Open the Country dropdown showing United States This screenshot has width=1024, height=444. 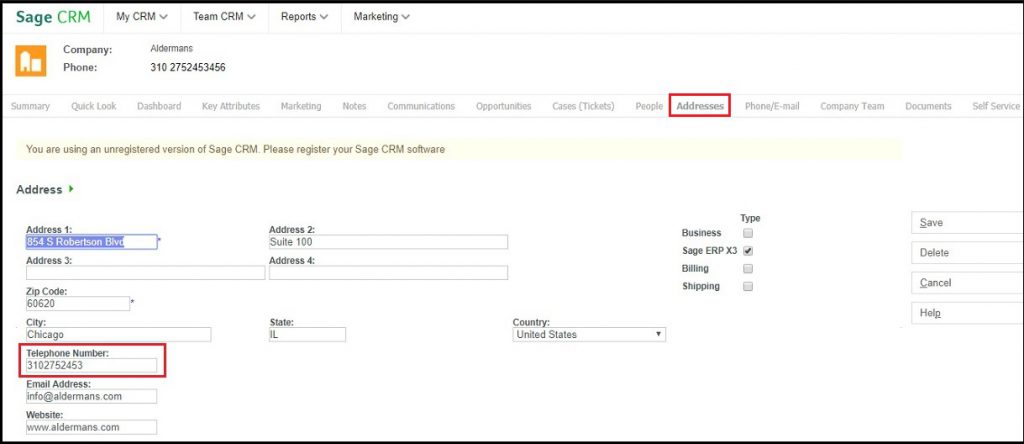coord(589,334)
